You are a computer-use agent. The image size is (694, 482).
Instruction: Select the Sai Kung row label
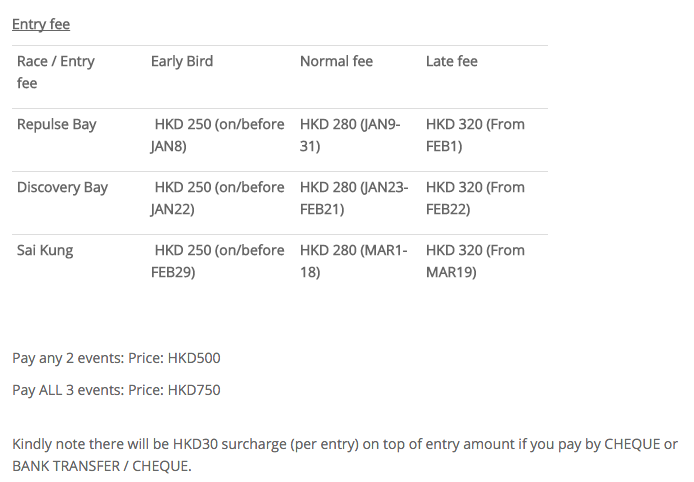point(45,251)
